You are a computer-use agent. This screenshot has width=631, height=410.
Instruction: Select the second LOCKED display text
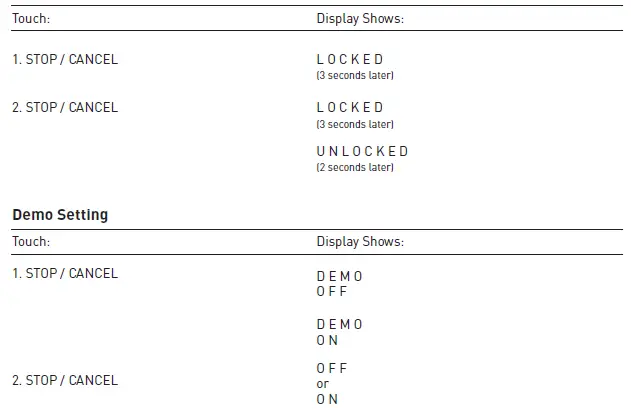pos(350,107)
